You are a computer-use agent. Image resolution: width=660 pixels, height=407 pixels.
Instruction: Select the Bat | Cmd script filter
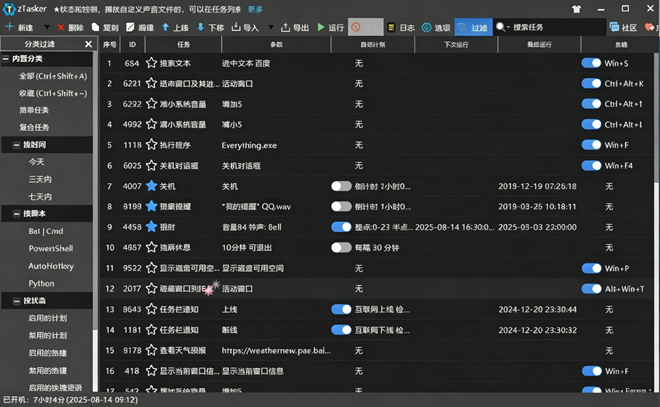pos(45,231)
